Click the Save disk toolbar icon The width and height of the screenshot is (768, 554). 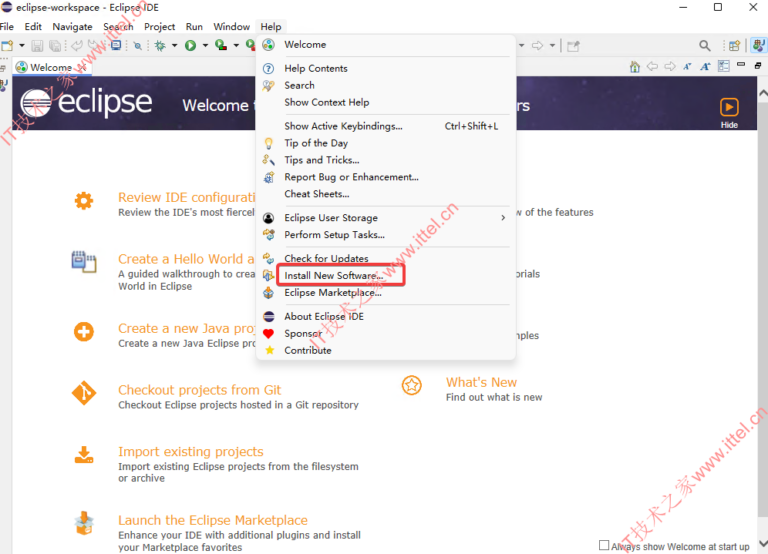point(37,45)
